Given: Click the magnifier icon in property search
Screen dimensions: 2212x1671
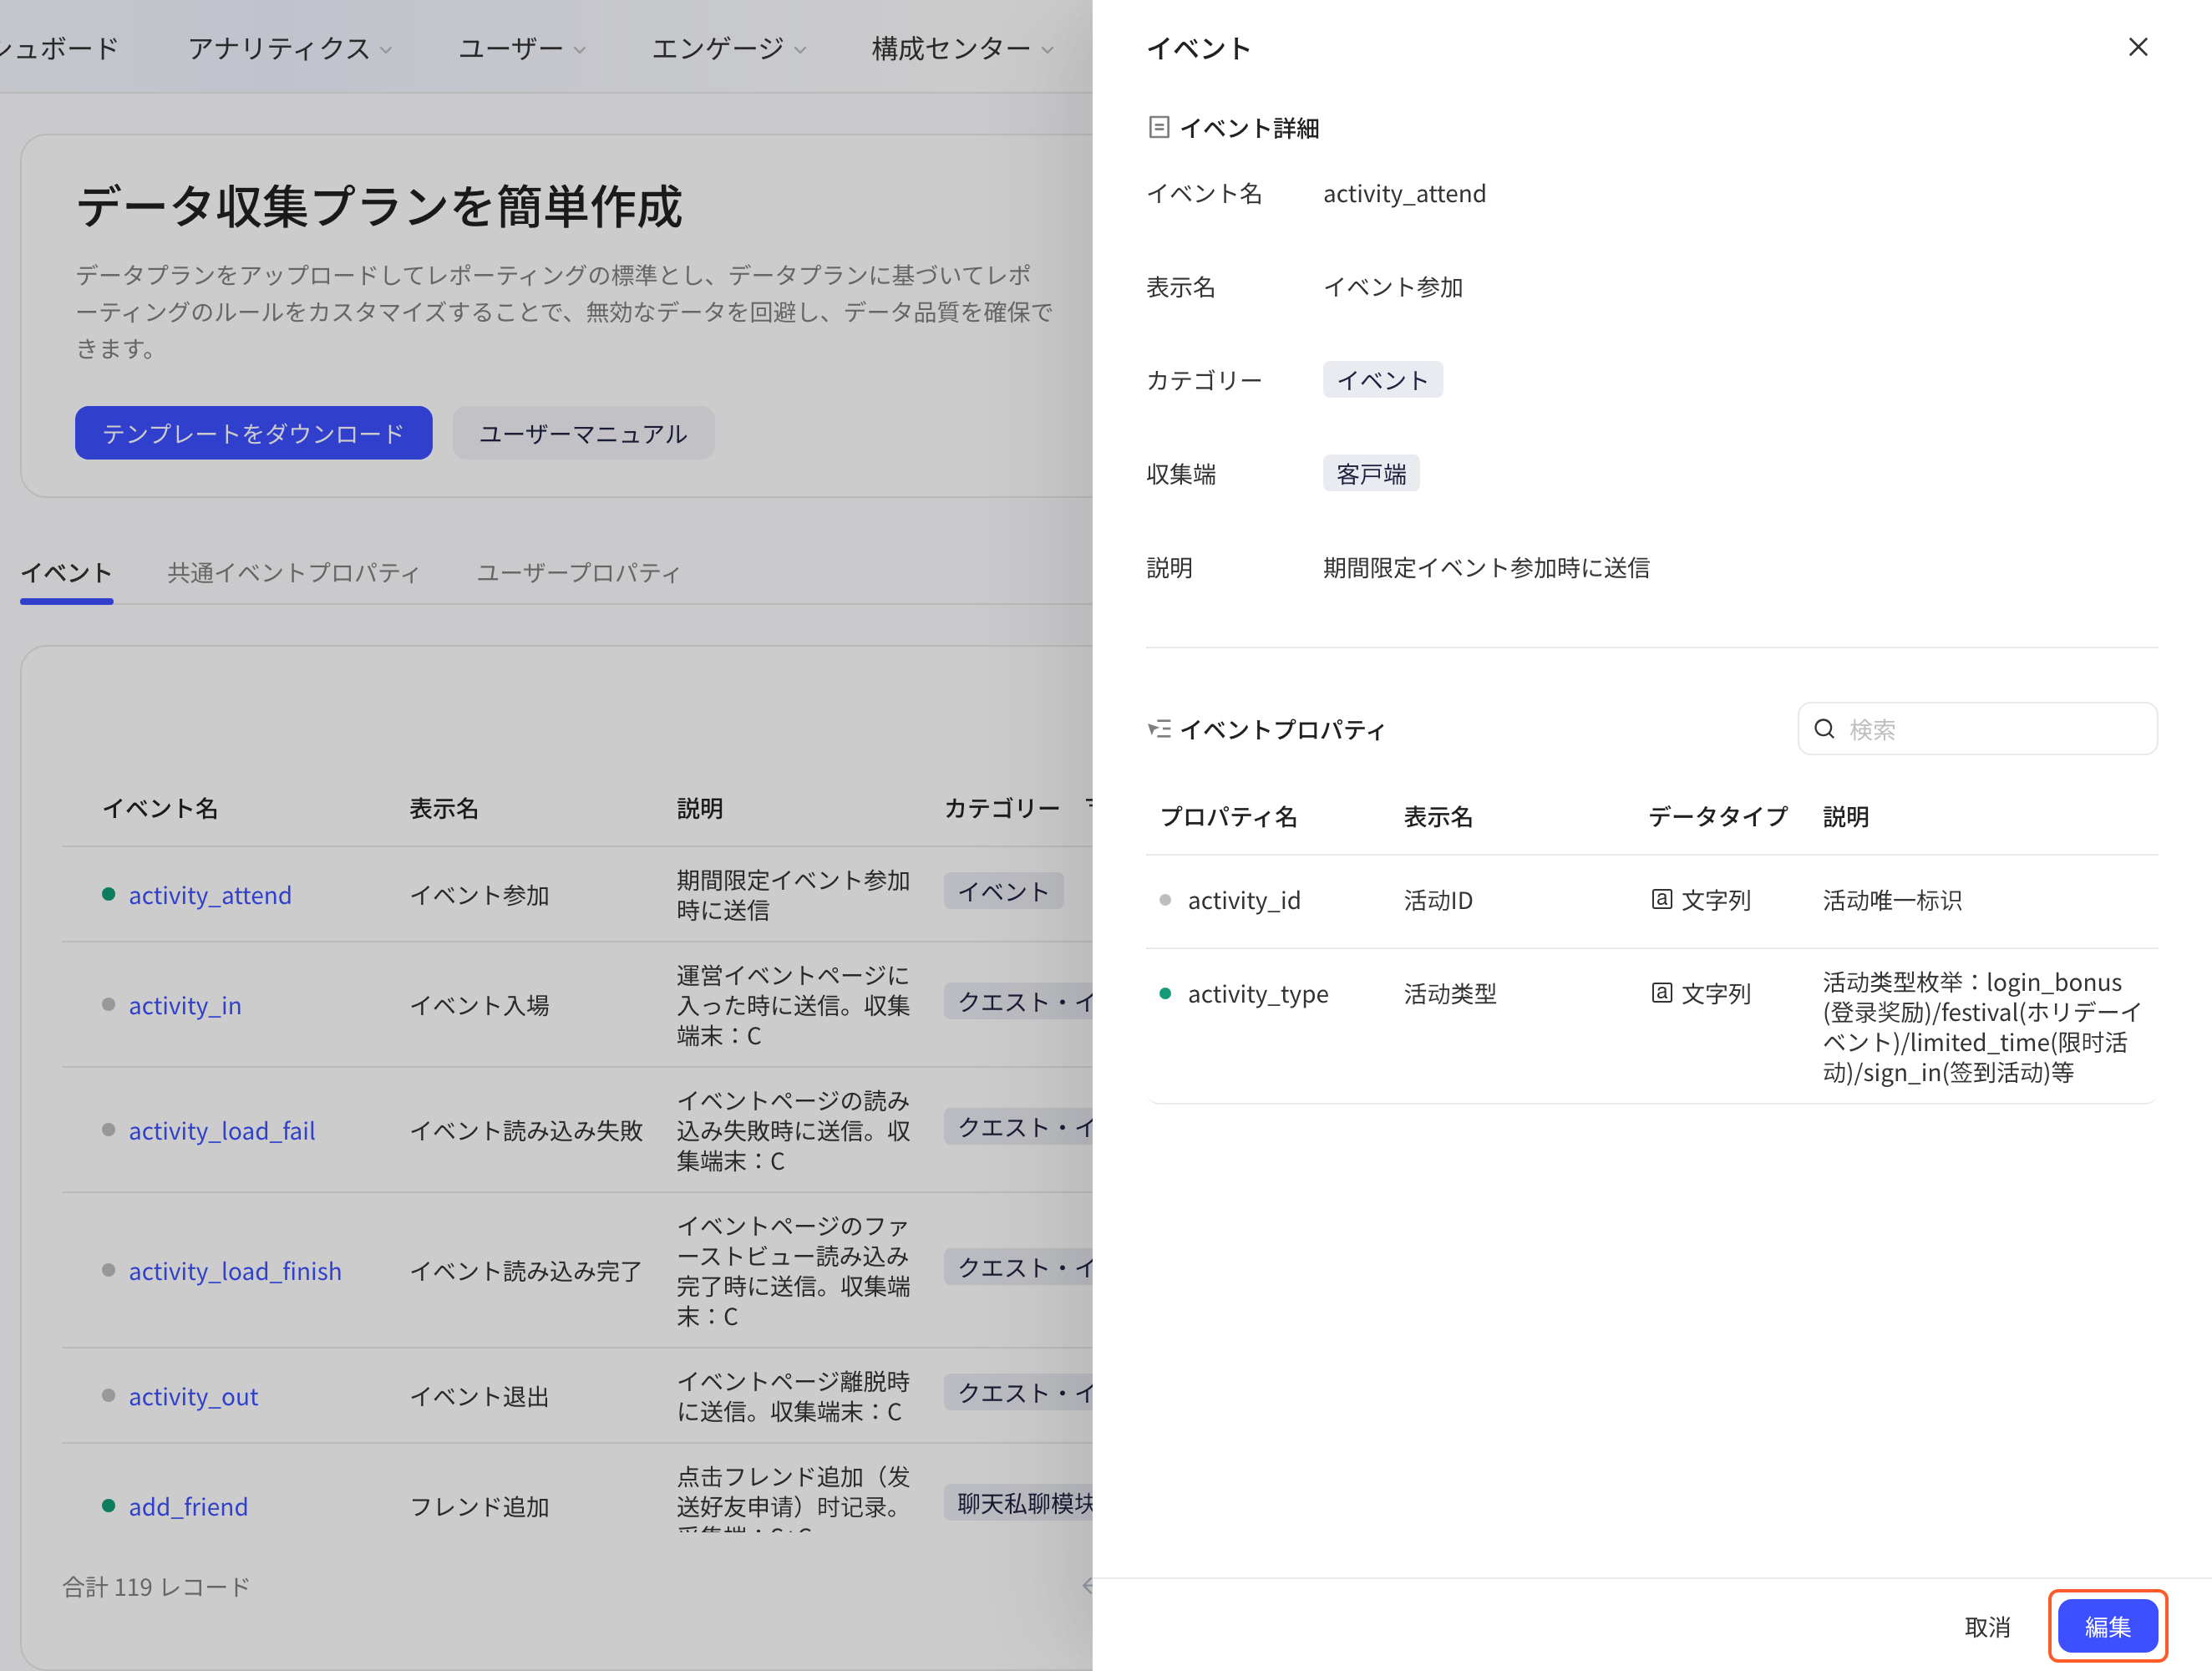Looking at the screenshot, I should (x=1824, y=729).
